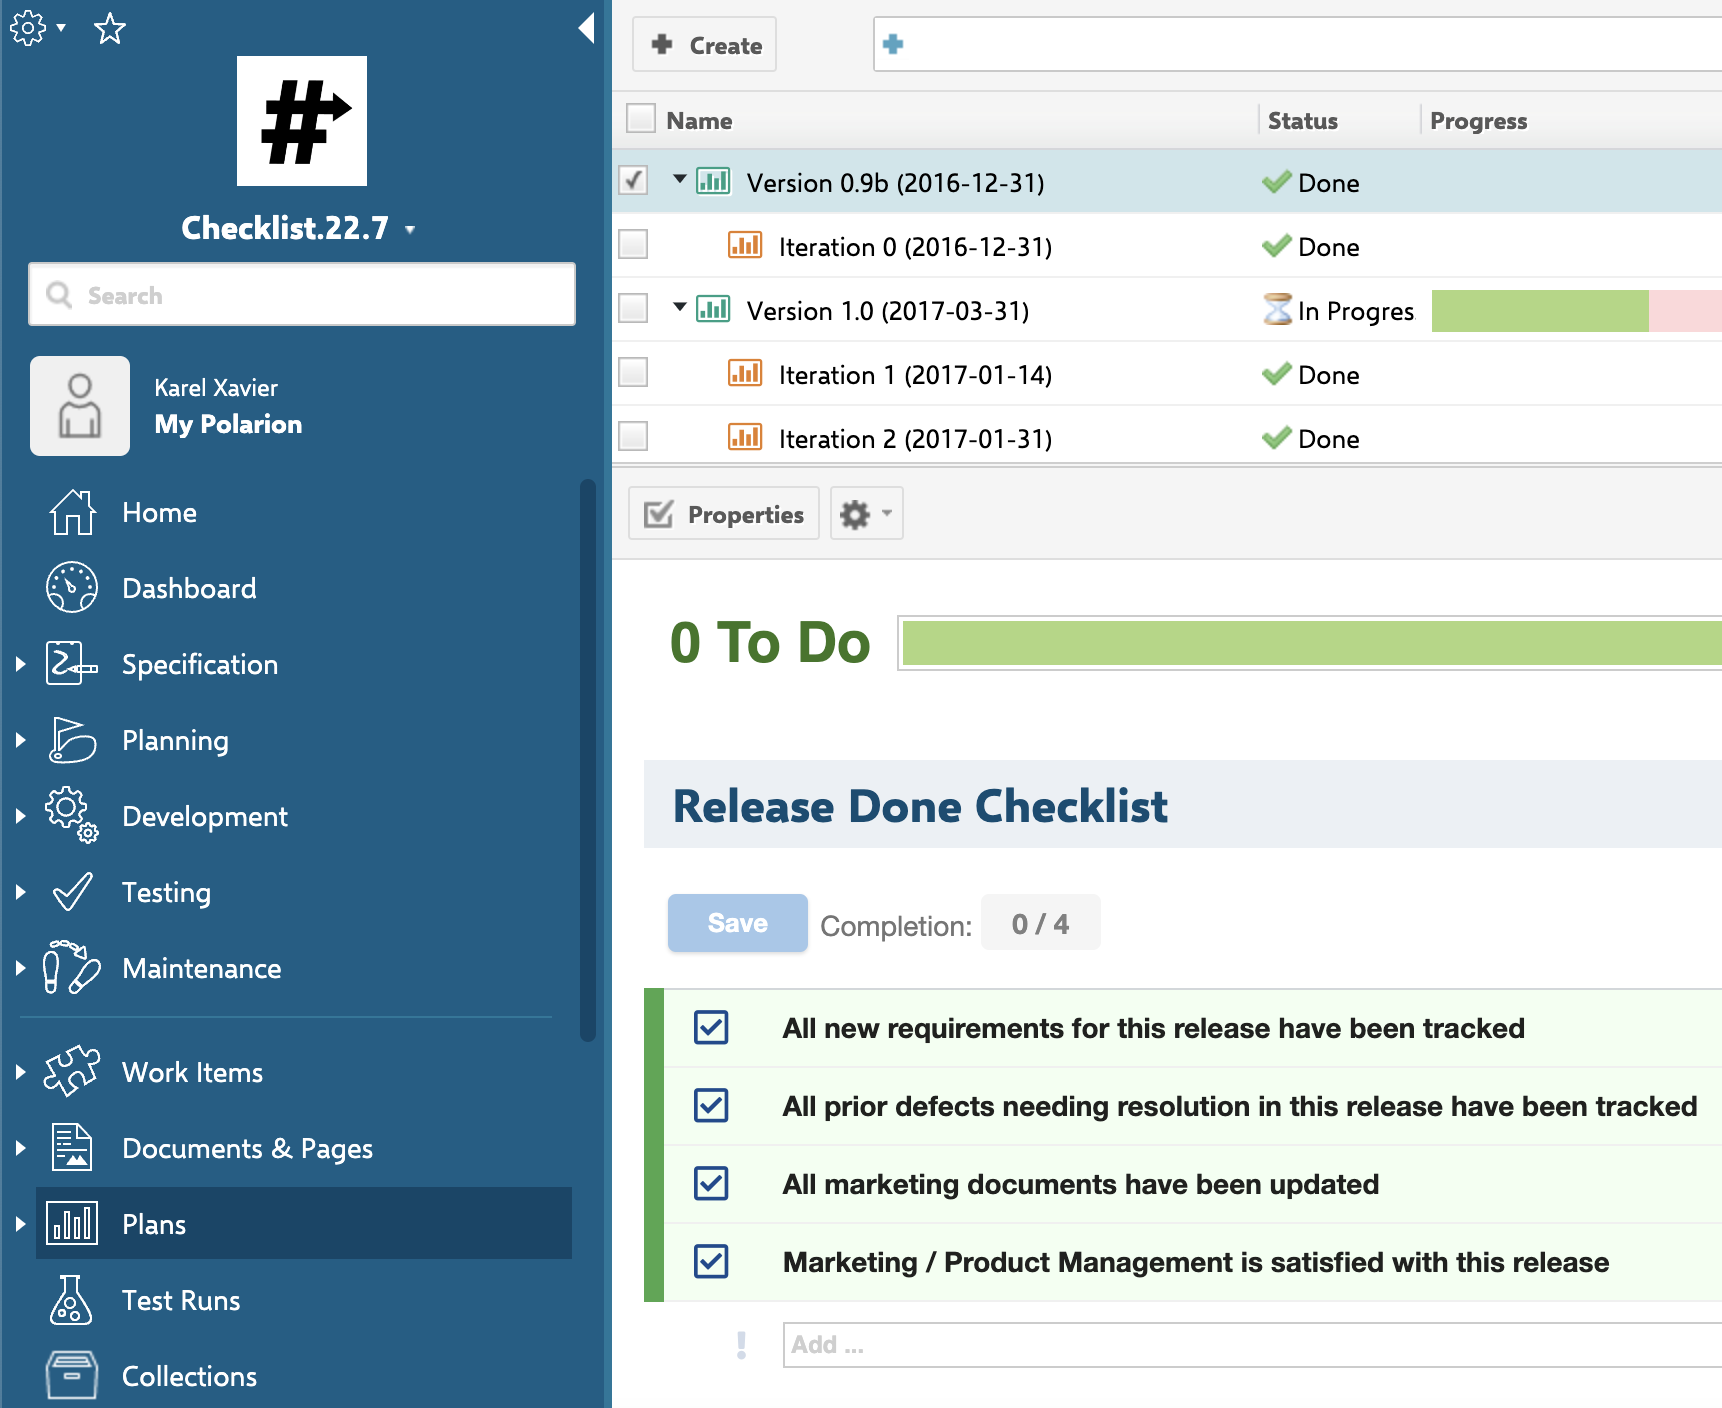This screenshot has width=1722, height=1408.
Task: Collapse the Version 0.9b tree row
Action: click(680, 179)
